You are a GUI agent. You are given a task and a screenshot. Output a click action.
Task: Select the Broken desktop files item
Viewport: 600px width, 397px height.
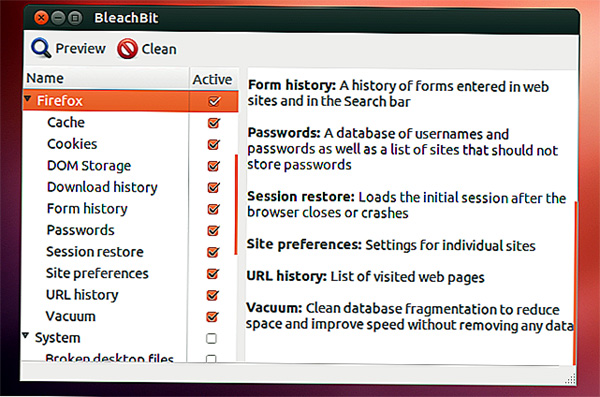click(109, 357)
